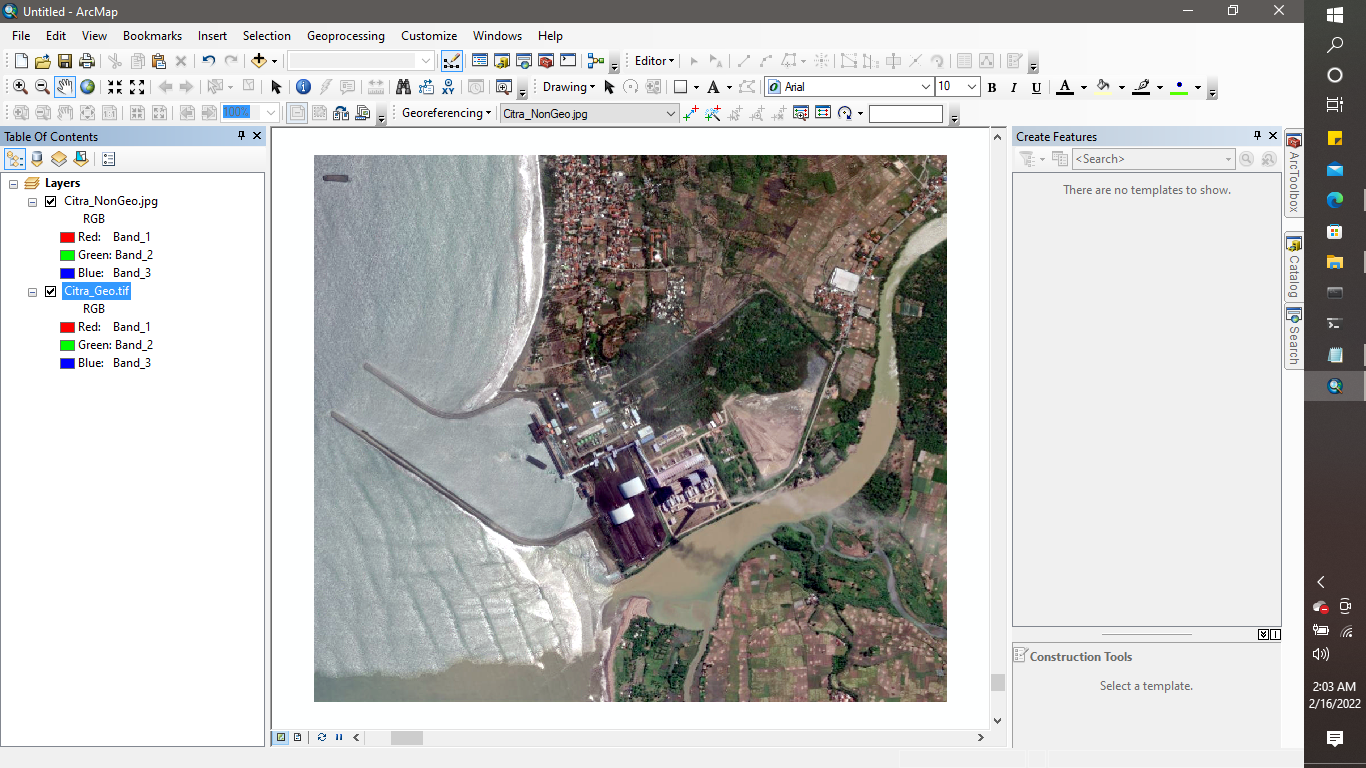
Task: Toggle Underline text formatting
Action: point(1036,87)
